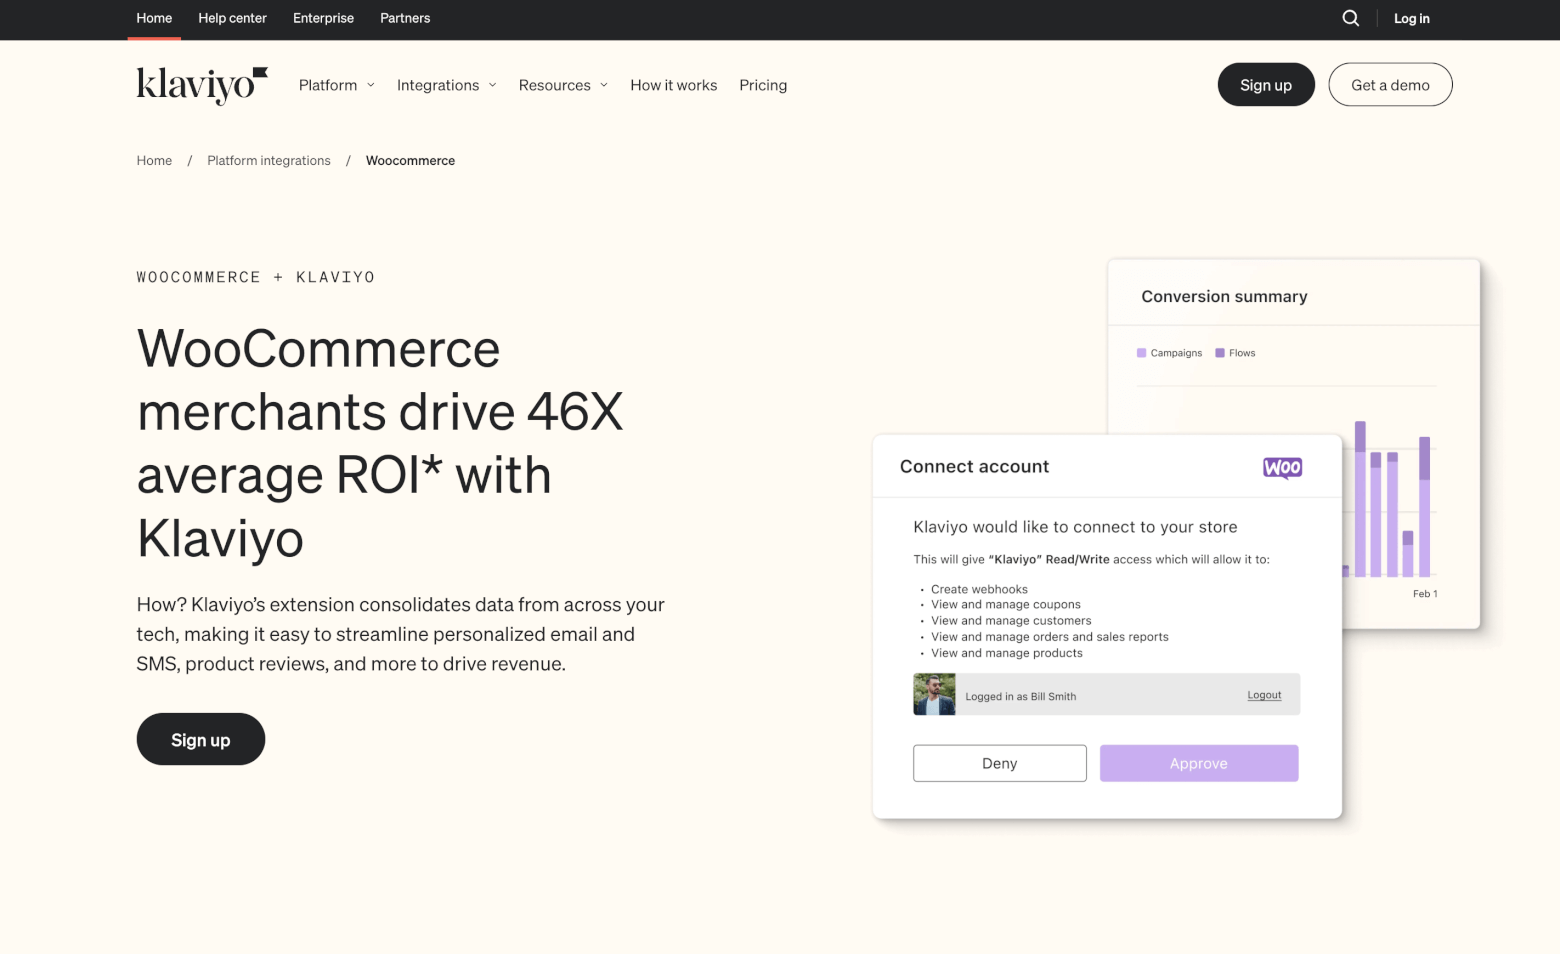Click the Logout link
The width and height of the screenshot is (1560, 954).
(1264, 695)
